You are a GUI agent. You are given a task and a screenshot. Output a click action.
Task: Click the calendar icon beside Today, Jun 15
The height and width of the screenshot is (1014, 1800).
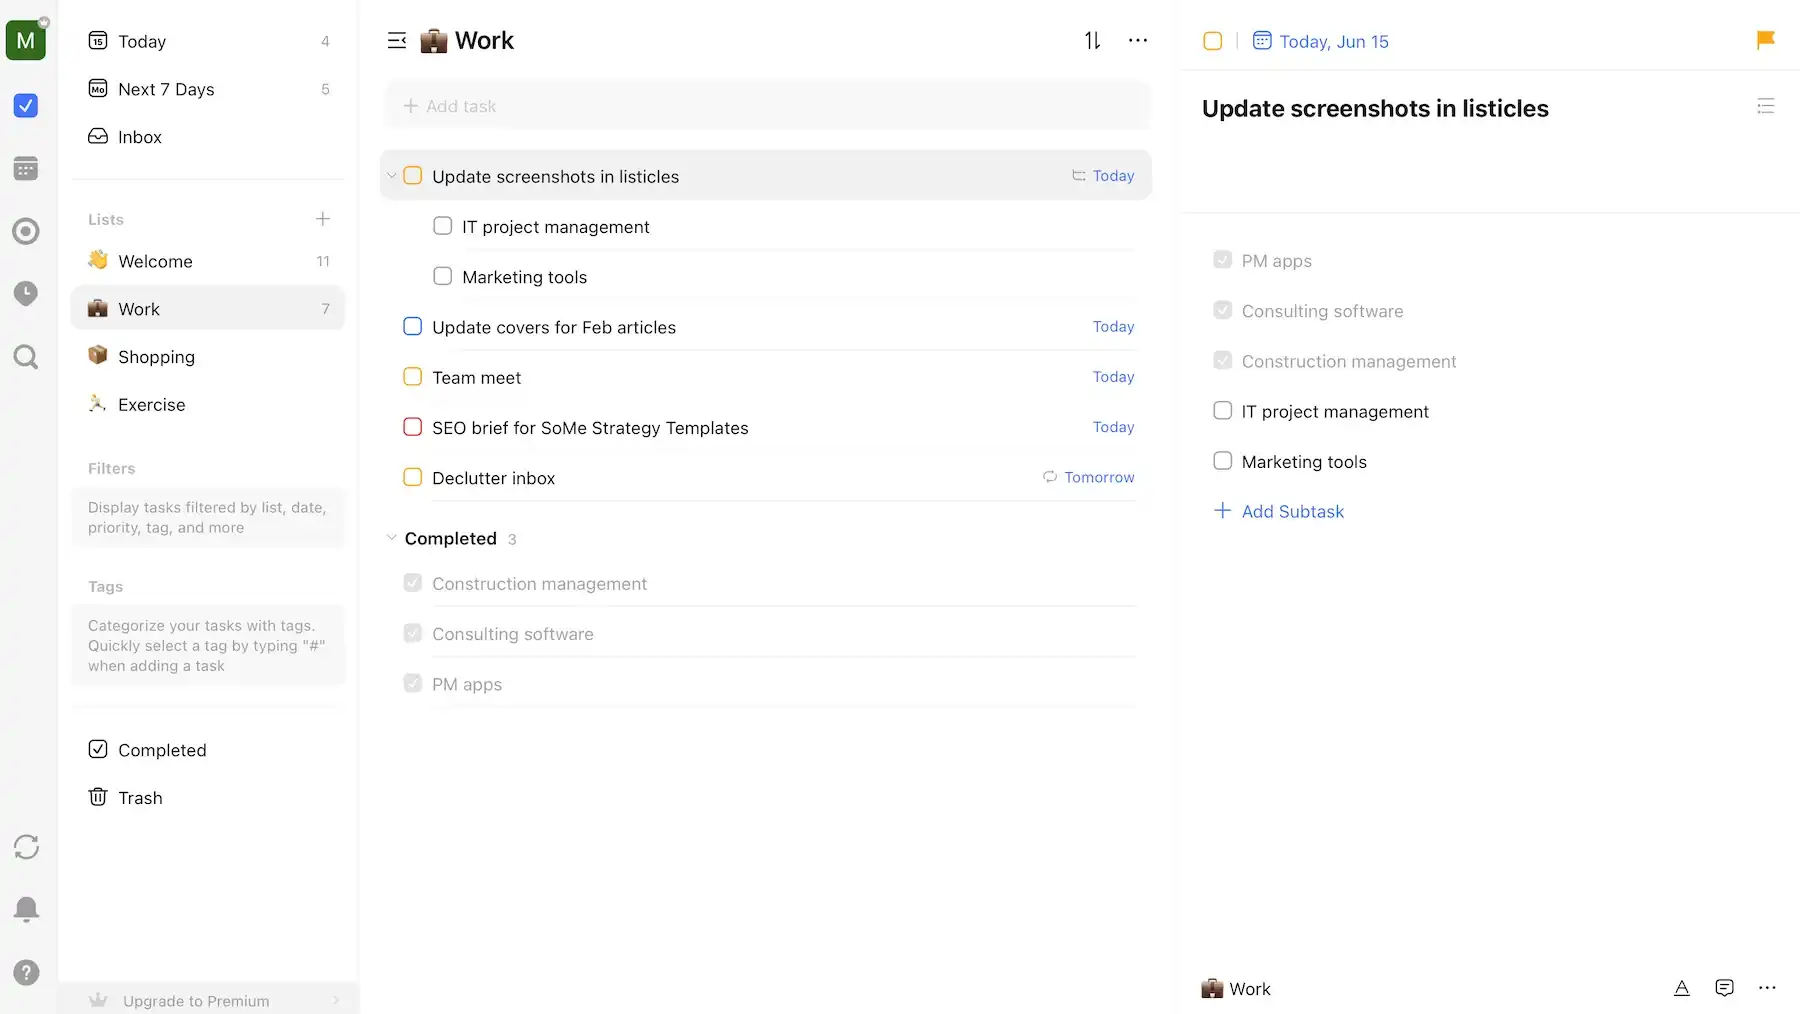point(1262,41)
